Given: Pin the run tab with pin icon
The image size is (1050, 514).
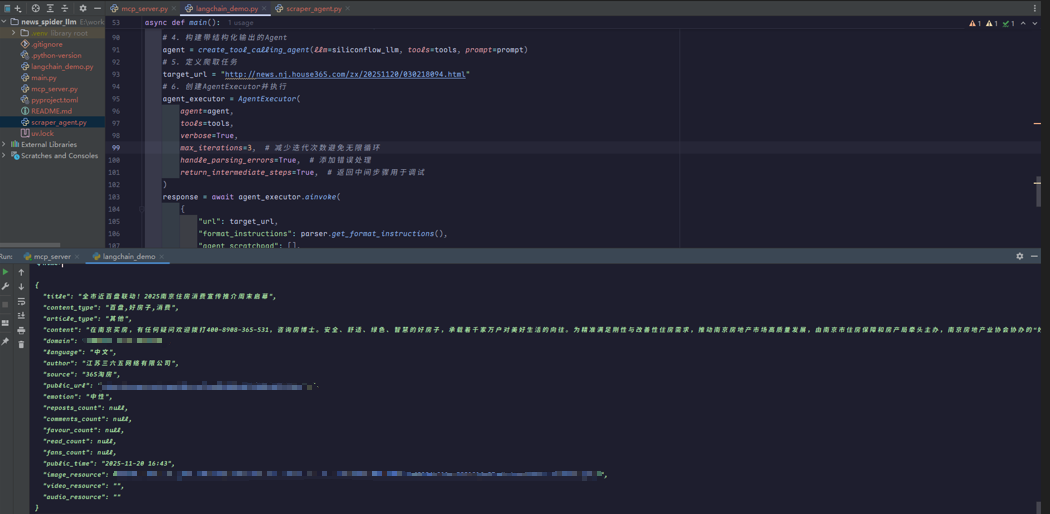Looking at the screenshot, I should click(5, 341).
